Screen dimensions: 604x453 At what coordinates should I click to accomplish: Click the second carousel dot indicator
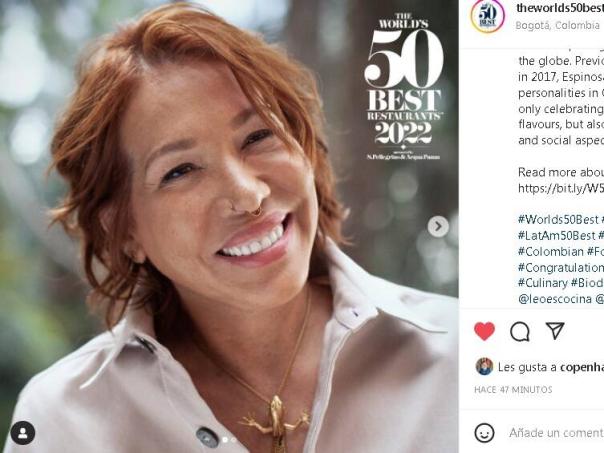pos(234,440)
